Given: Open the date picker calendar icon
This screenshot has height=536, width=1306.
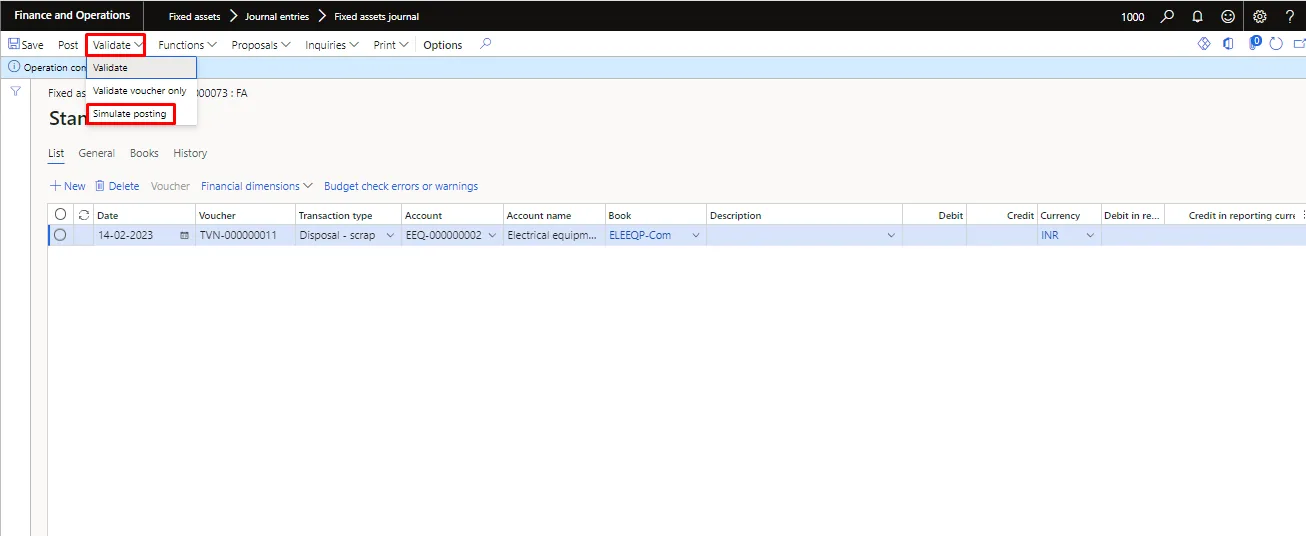Looking at the screenshot, I should 184,236.
